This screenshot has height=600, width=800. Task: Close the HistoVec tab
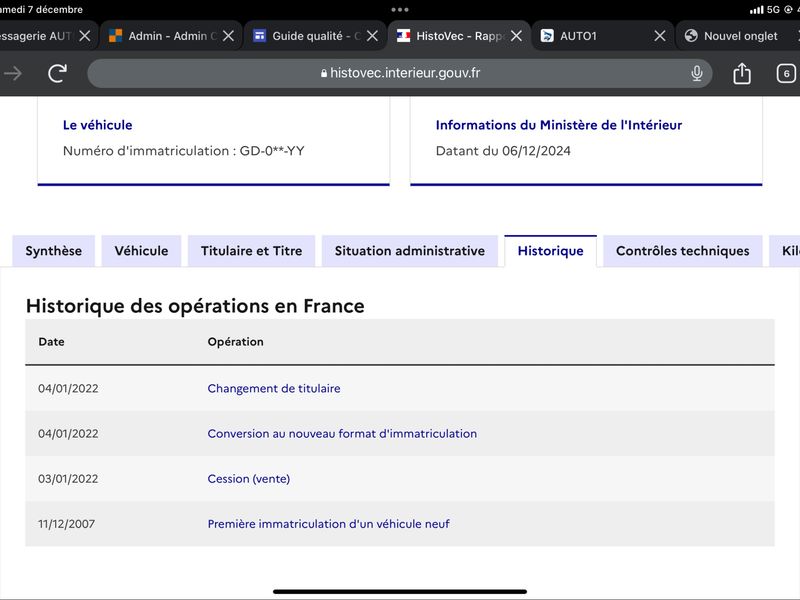pos(516,36)
